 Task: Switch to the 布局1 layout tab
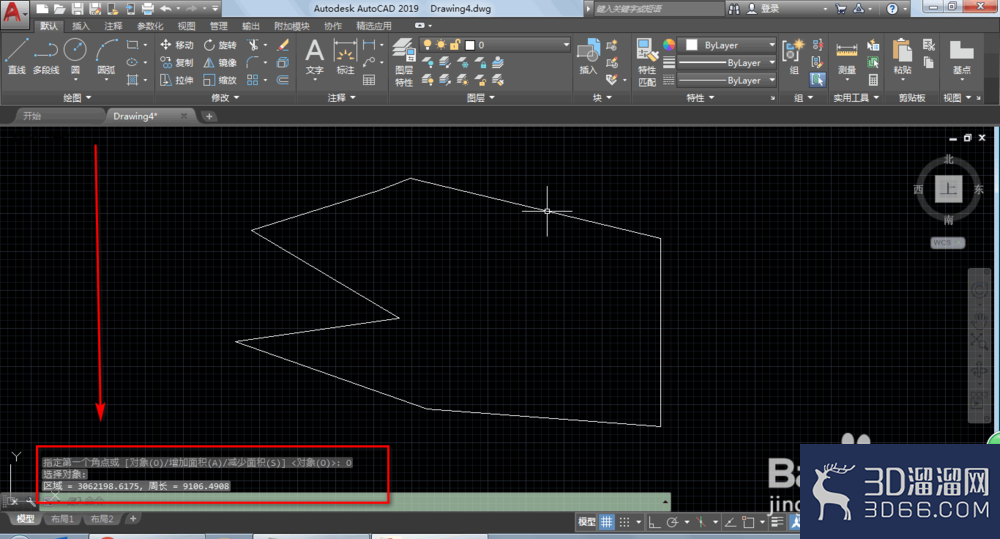pyautogui.click(x=62, y=519)
